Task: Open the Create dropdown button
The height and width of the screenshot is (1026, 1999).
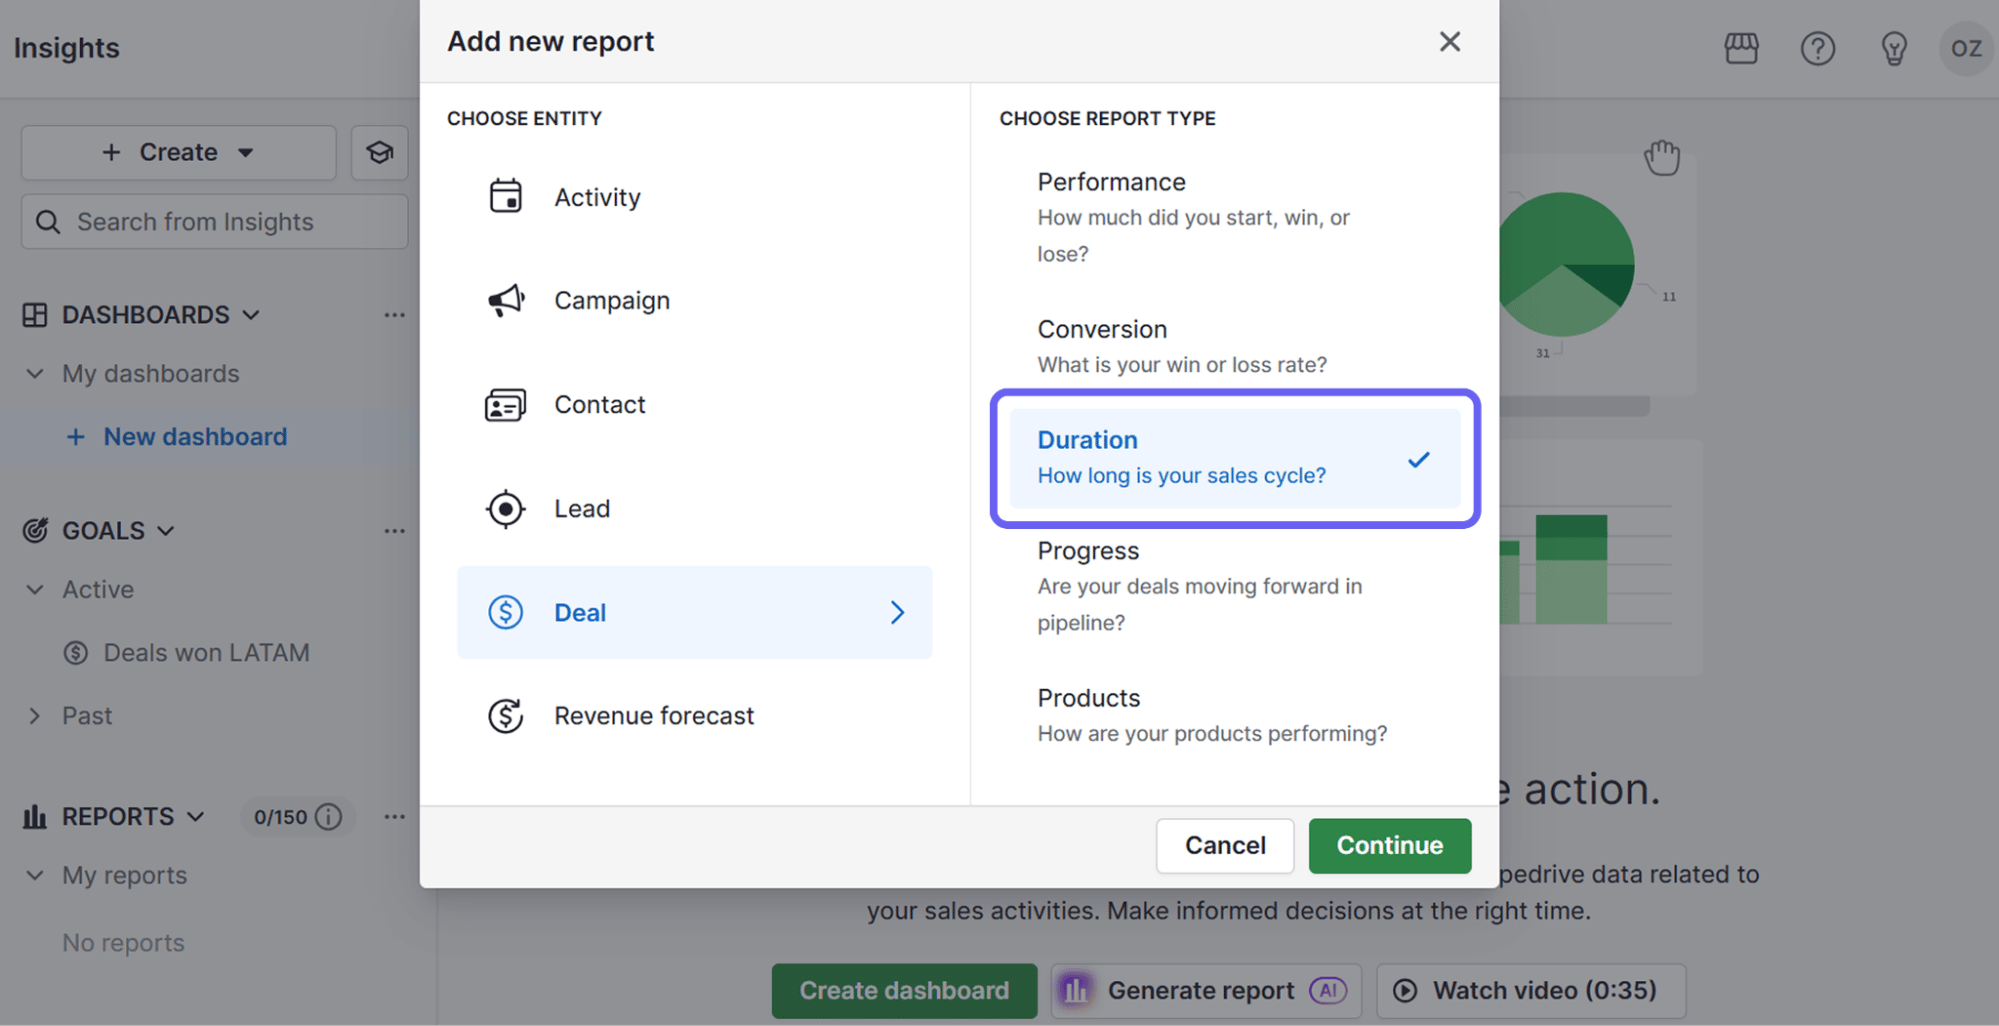Action: pyautogui.click(x=179, y=153)
